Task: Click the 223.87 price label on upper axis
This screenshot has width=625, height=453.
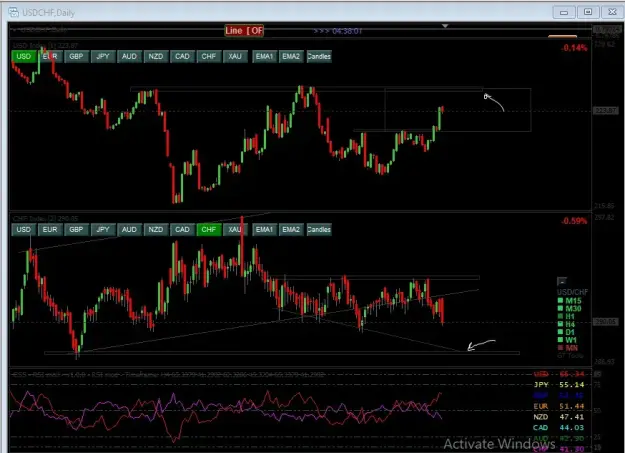Action: pos(605,110)
